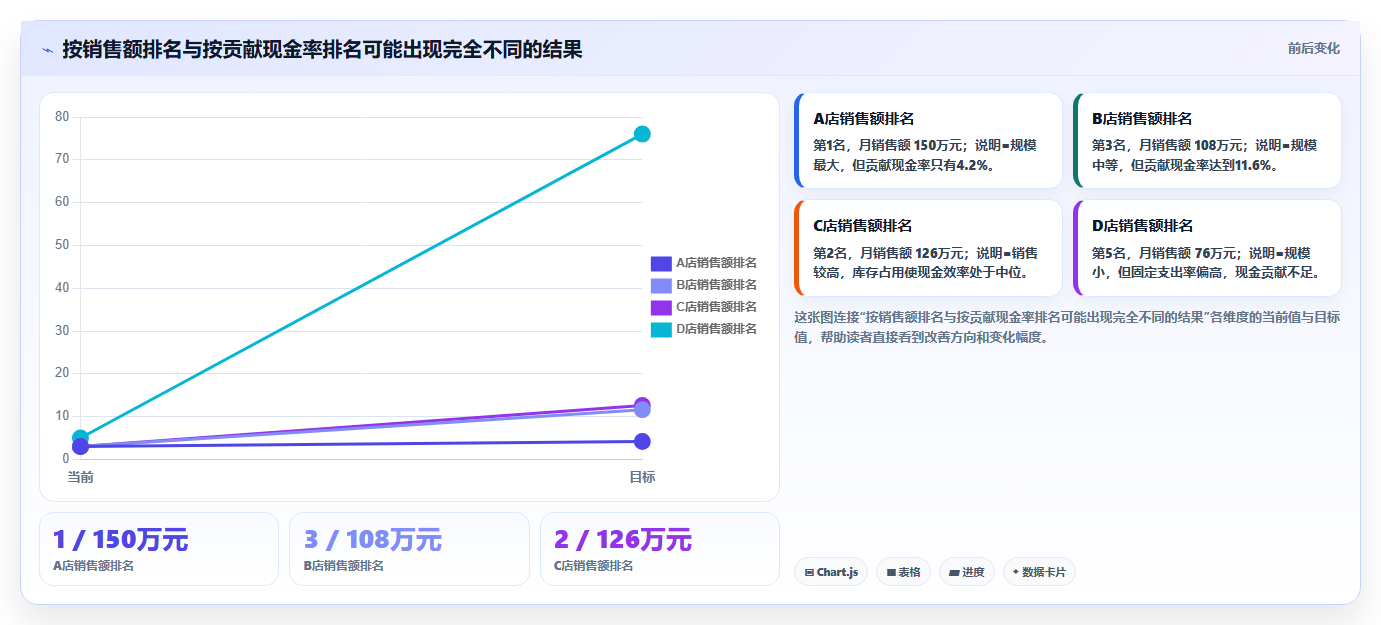Select the 1 / 150万元 stat card
The height and width of the screenshot is (625, 1381).
pos(159,549)
